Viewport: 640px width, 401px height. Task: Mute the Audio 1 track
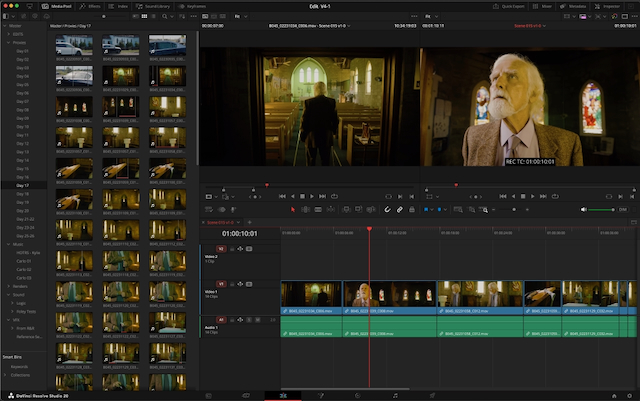pos(258,320)
